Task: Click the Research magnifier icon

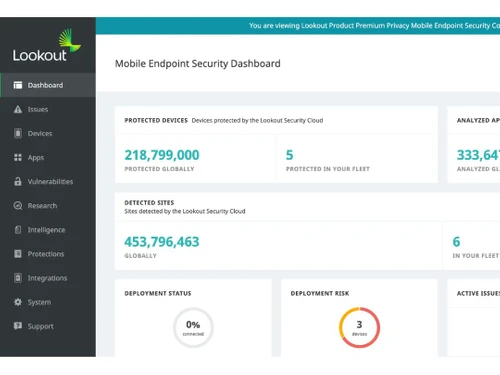Action: 18,206
